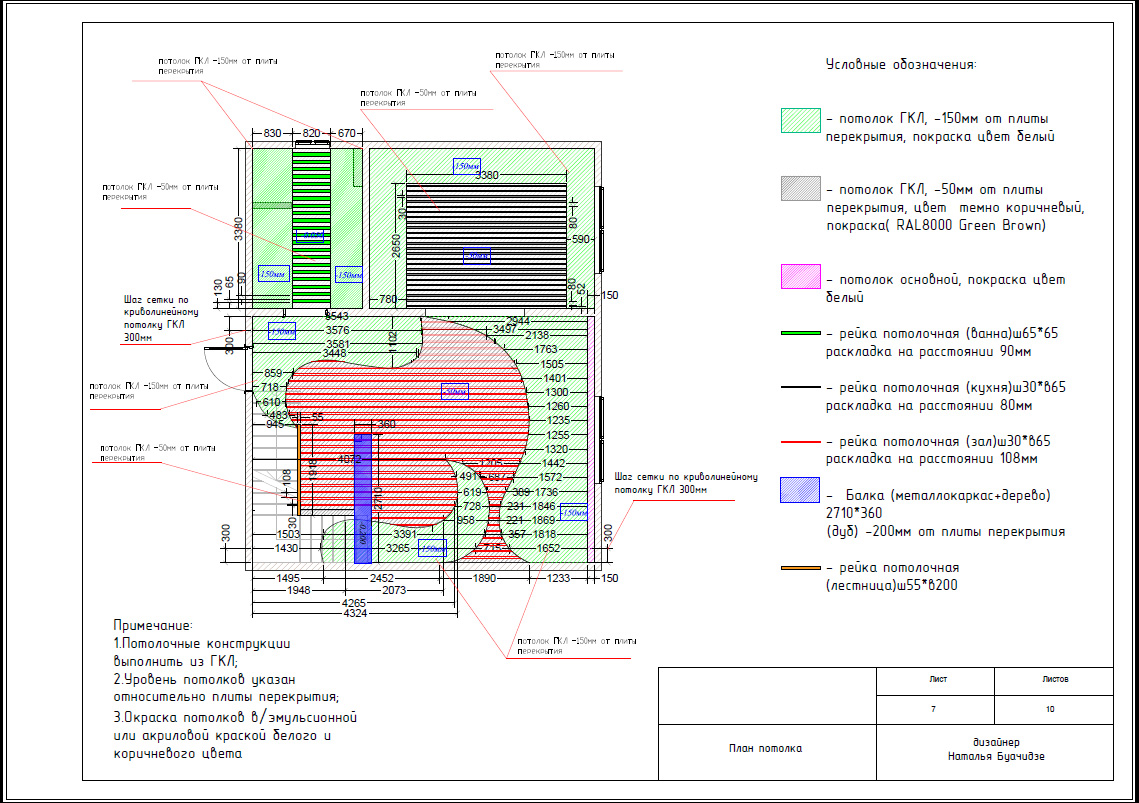The height and width of the screenshot is (803, 1139).
Task: Select the black kitchen rail legend line
Action: coord(800,387)
